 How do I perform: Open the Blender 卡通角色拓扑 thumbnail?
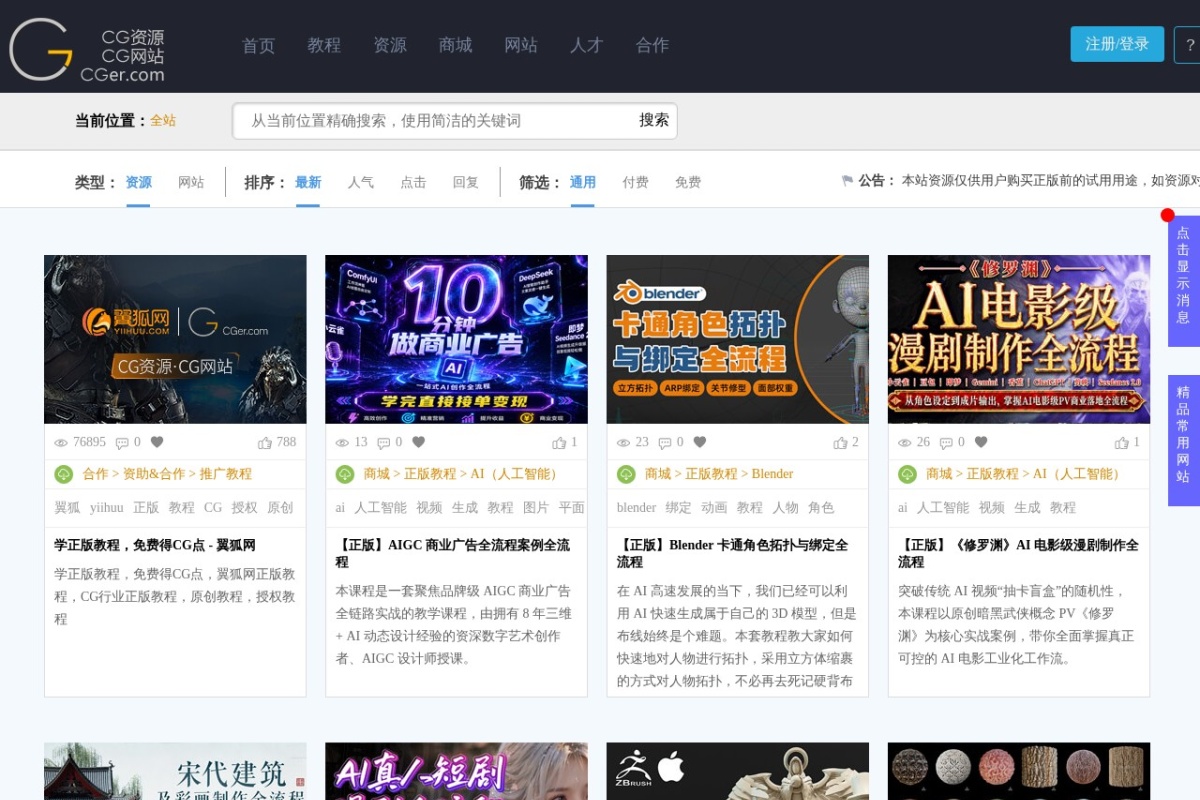coord(738,339)
